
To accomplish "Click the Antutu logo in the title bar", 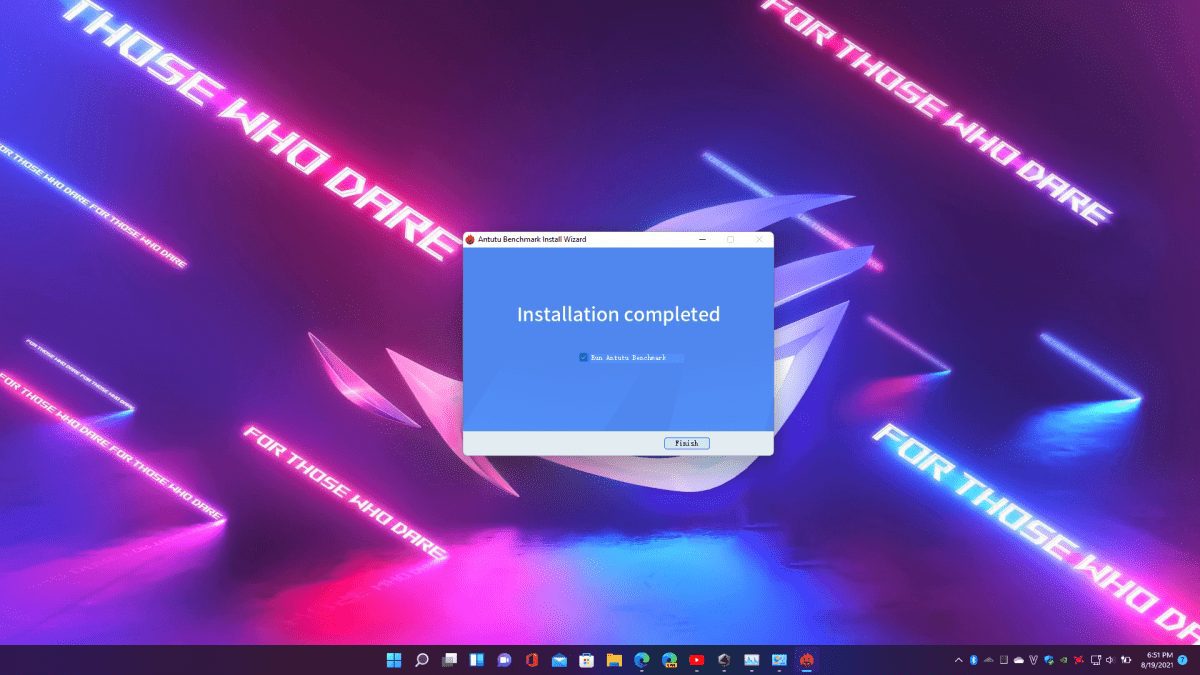I will tap(470, 240).
